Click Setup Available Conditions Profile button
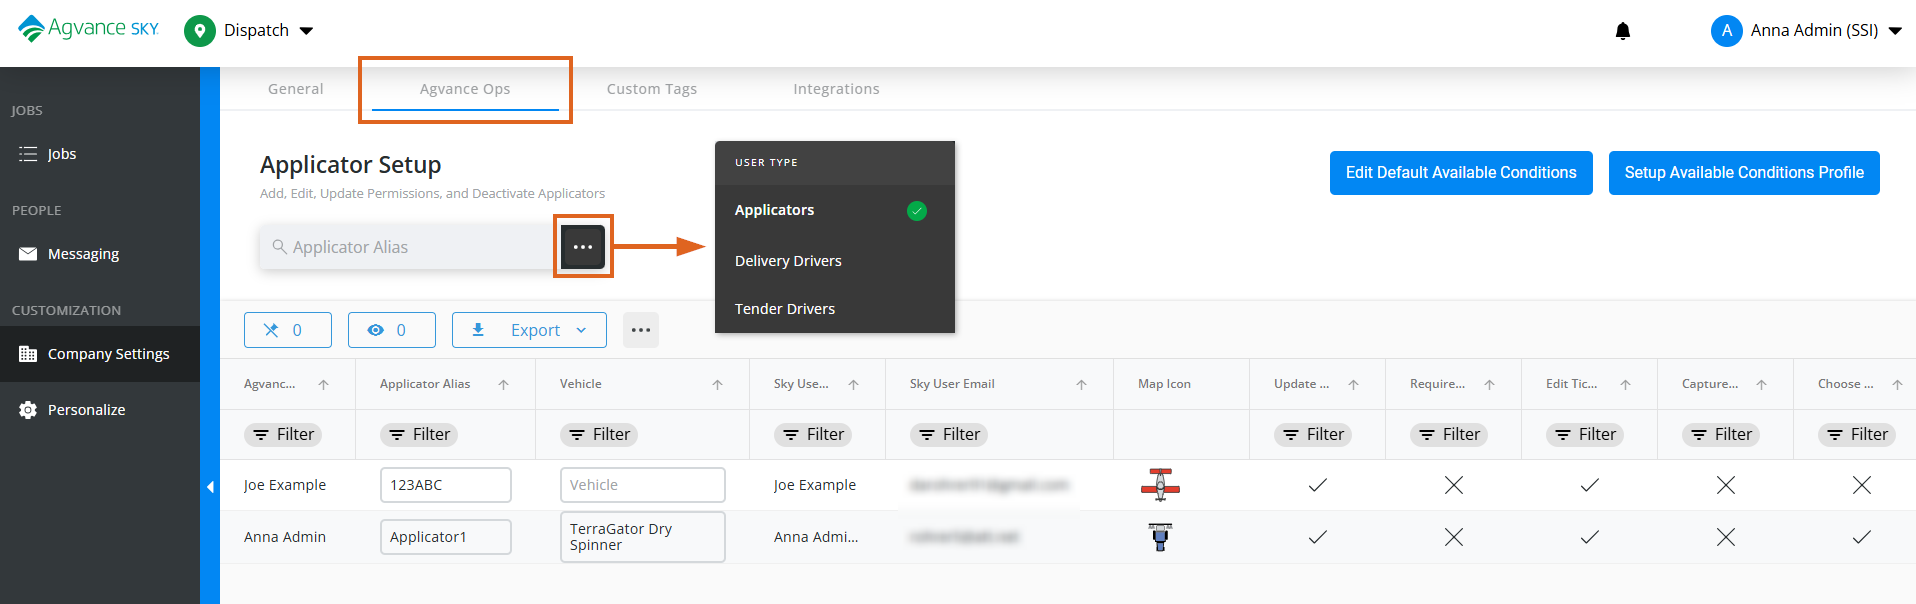The height and width of the screenshot is (604, 1916). (x=1744, y=173)
